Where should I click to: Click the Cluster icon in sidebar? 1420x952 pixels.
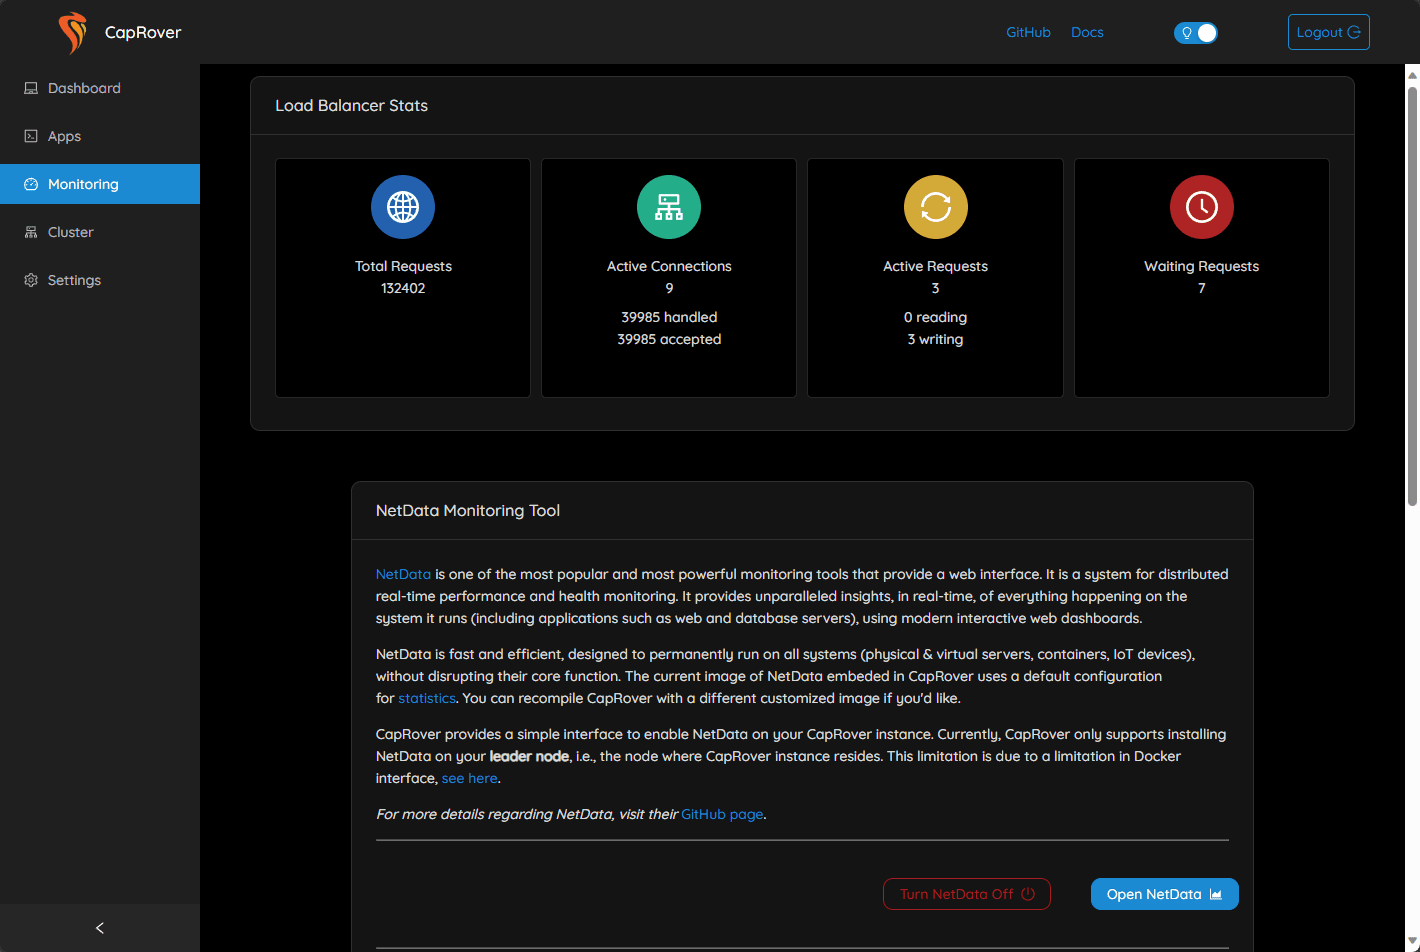(x=31, y=232)
